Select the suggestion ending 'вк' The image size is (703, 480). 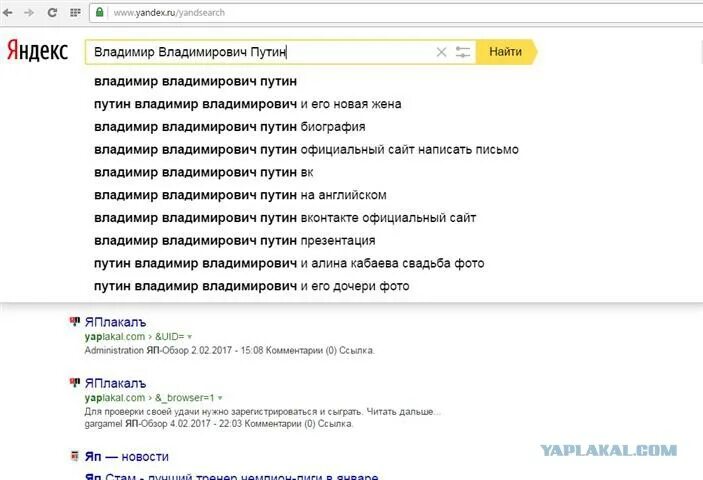[204, 173]
